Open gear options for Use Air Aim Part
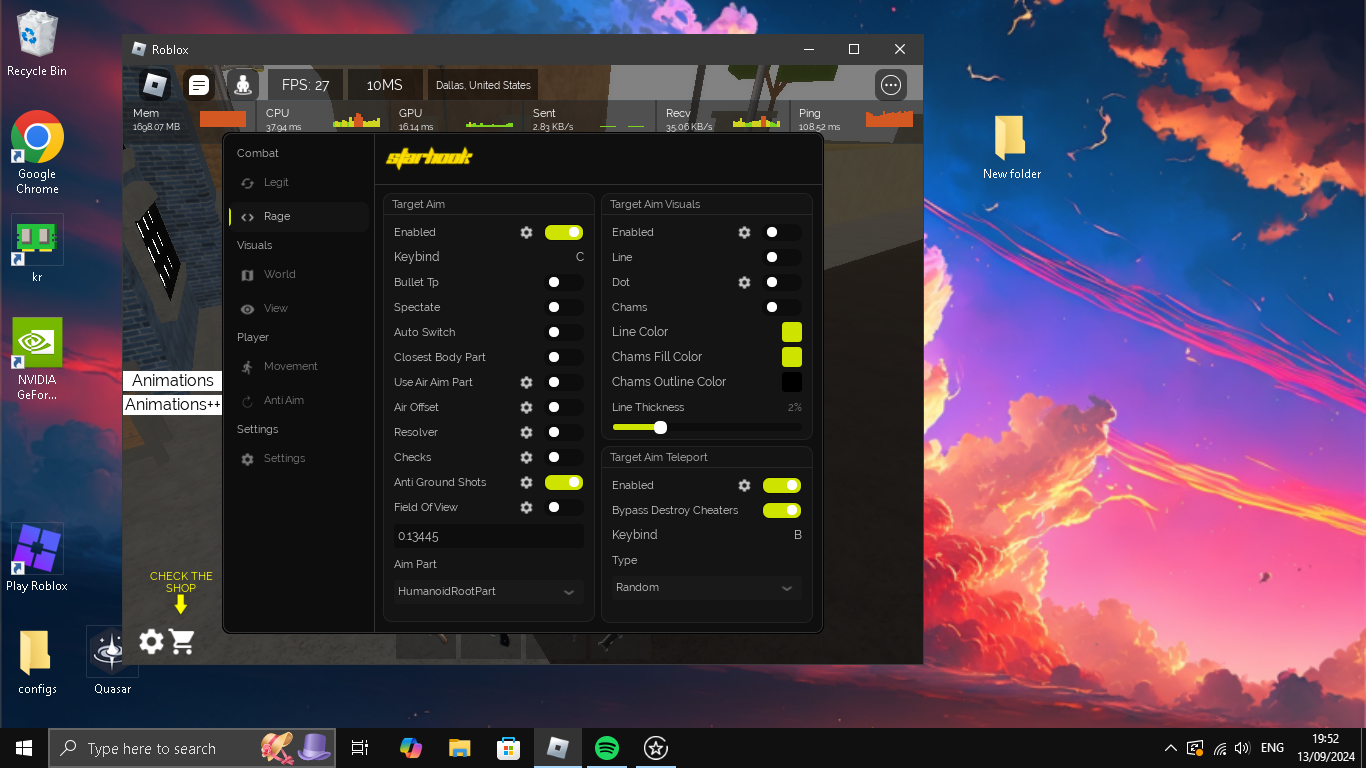The image size is (1366, 768). tap(526, 382)
